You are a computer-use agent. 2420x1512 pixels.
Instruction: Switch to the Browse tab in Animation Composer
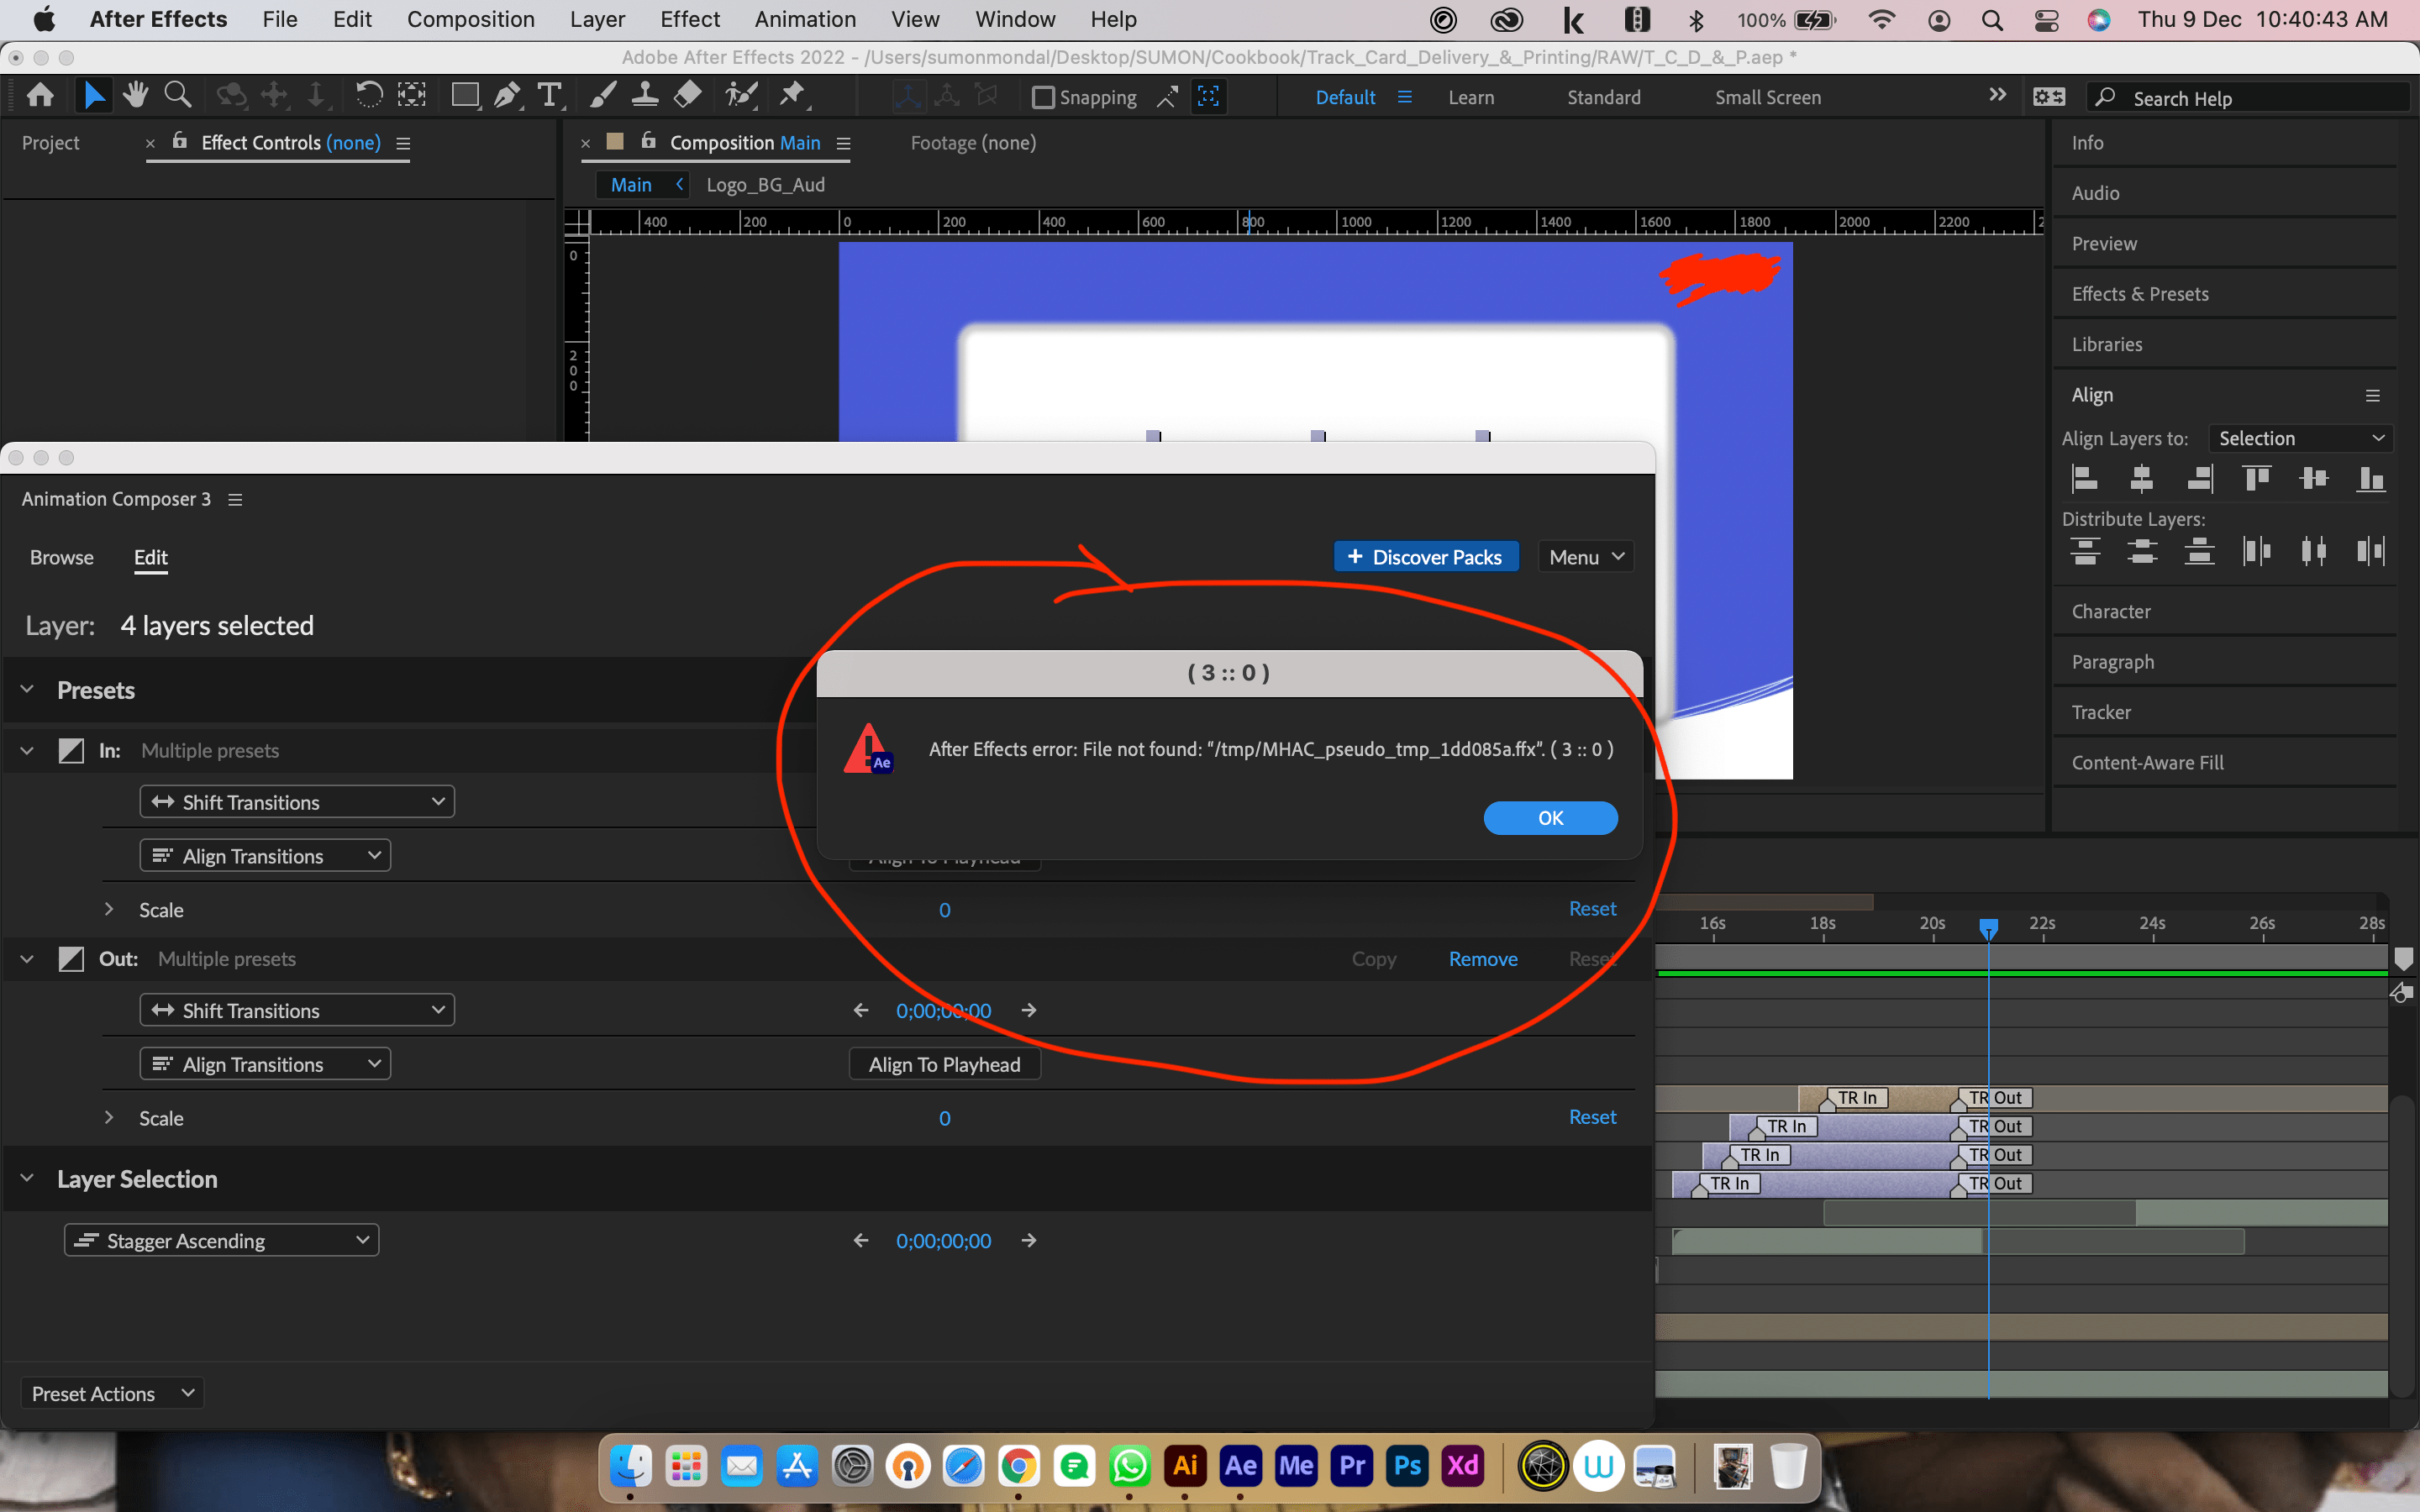(61, 557)
